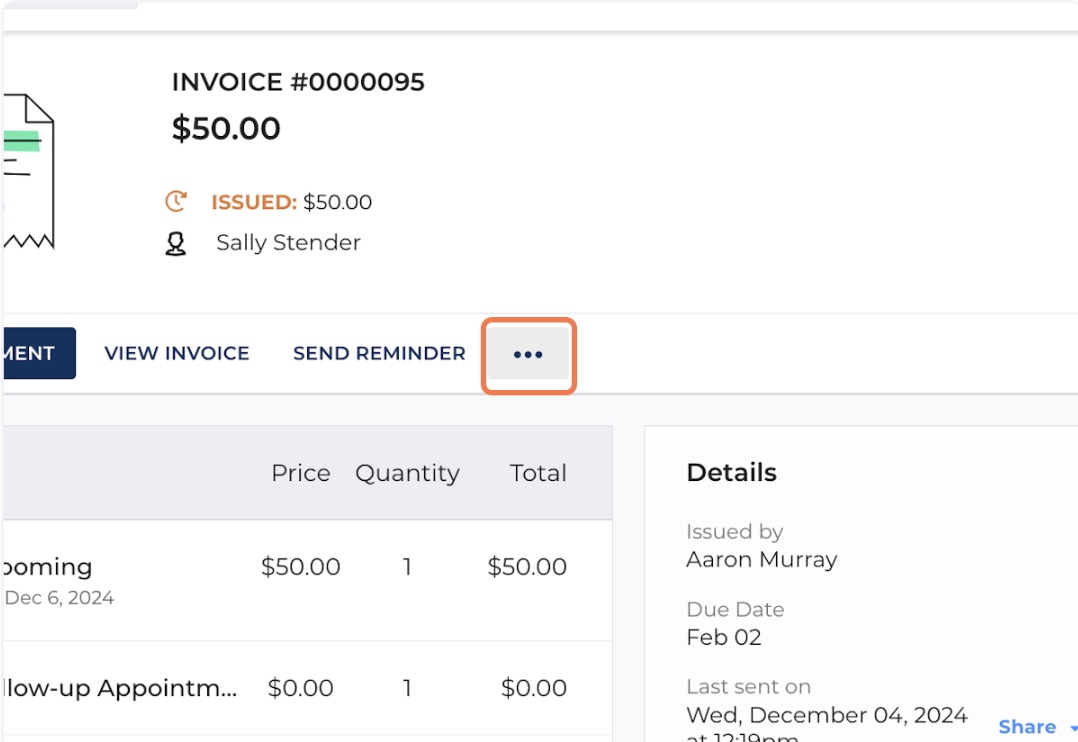Click the Details panel heading

click(731, 473)
